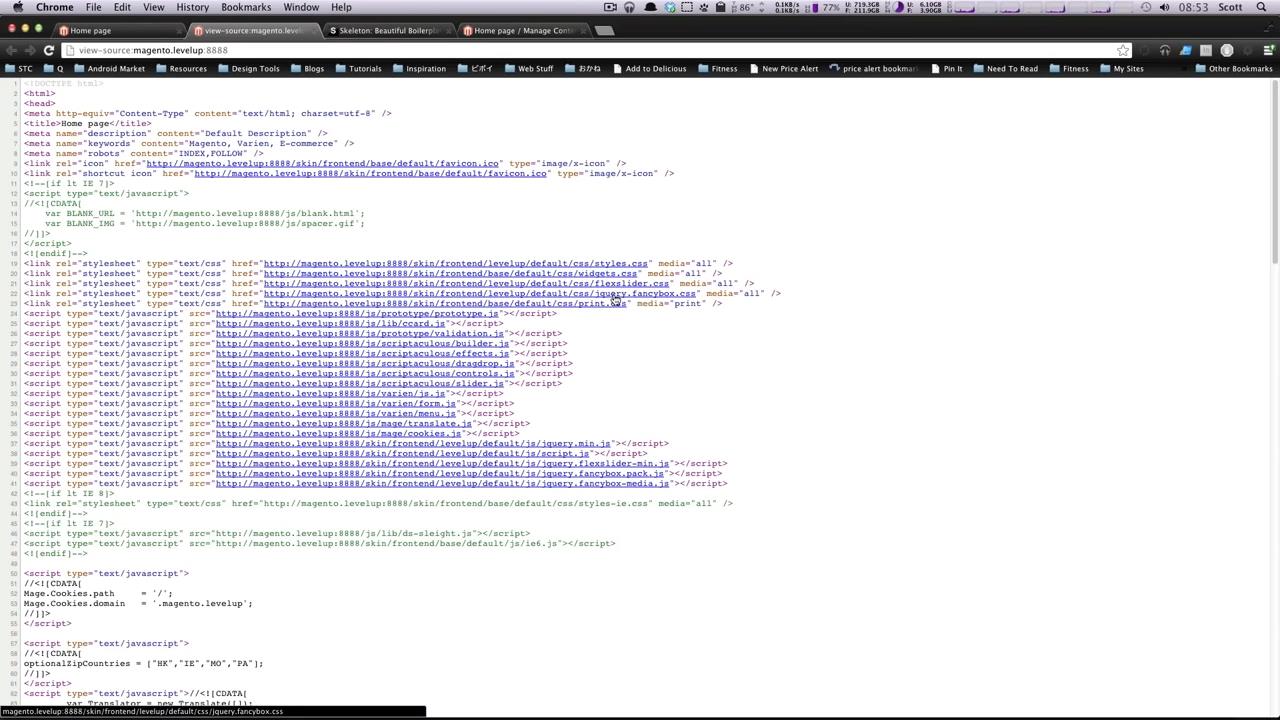Click the browser forward arrow
The height and width of the screenshot is (720, 1280).
[29, 50]
